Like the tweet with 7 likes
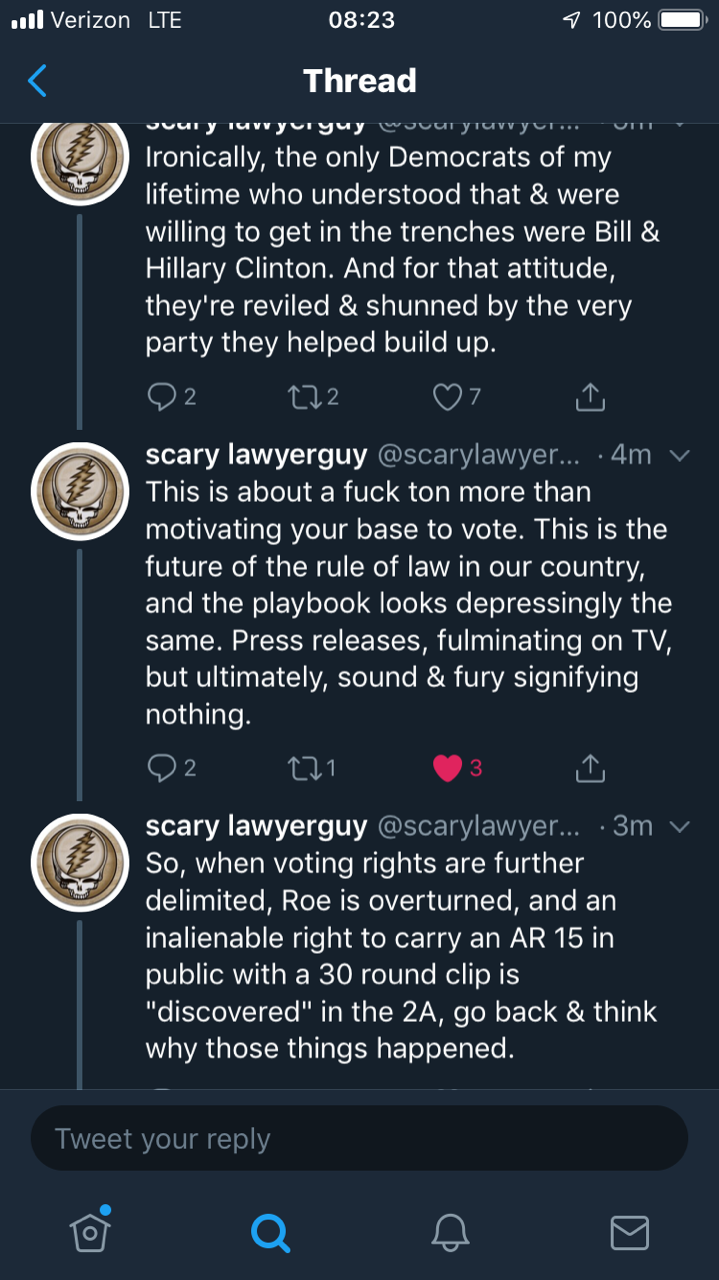This screenshot has height=1280, width=719. 446,397
